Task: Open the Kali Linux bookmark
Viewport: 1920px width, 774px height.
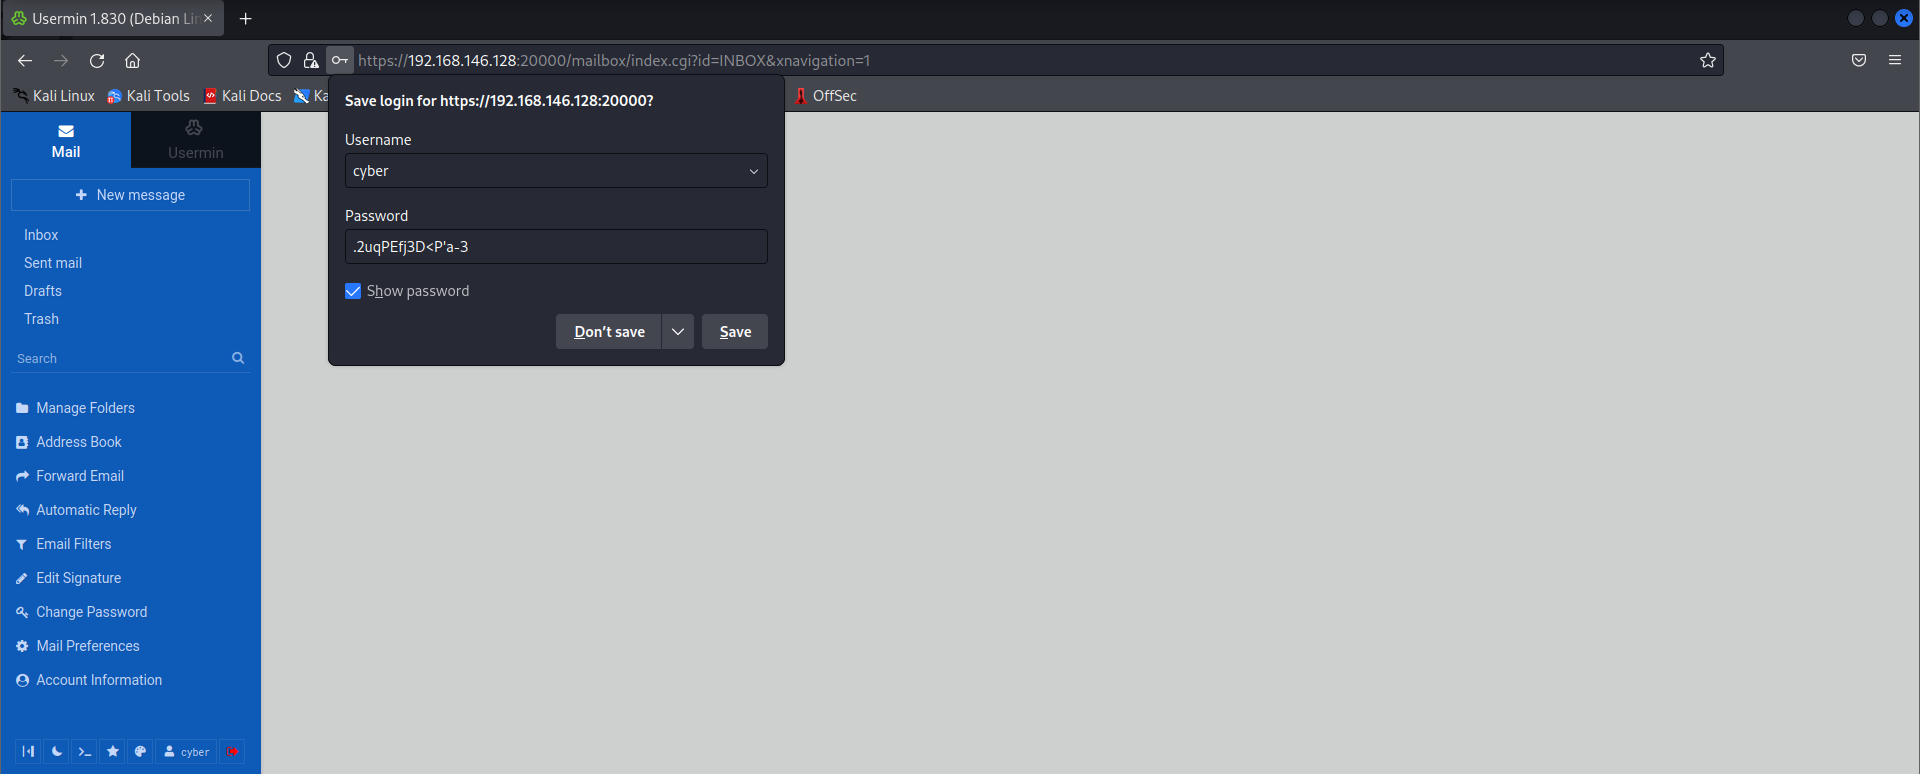Action: click(x=54, y=96)
